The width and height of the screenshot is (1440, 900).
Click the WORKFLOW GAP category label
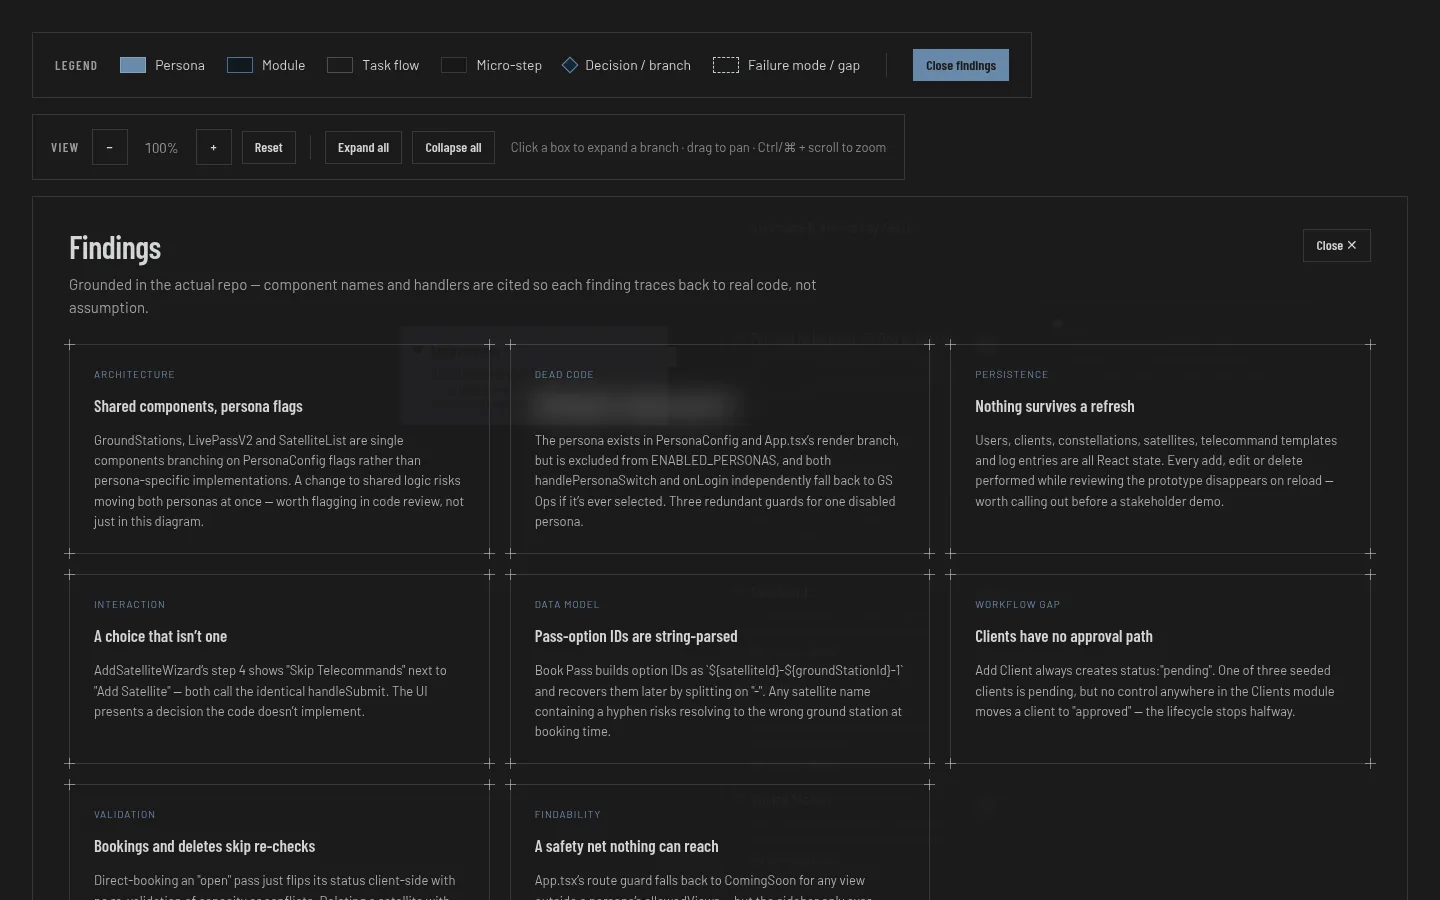coord(1018,605)
